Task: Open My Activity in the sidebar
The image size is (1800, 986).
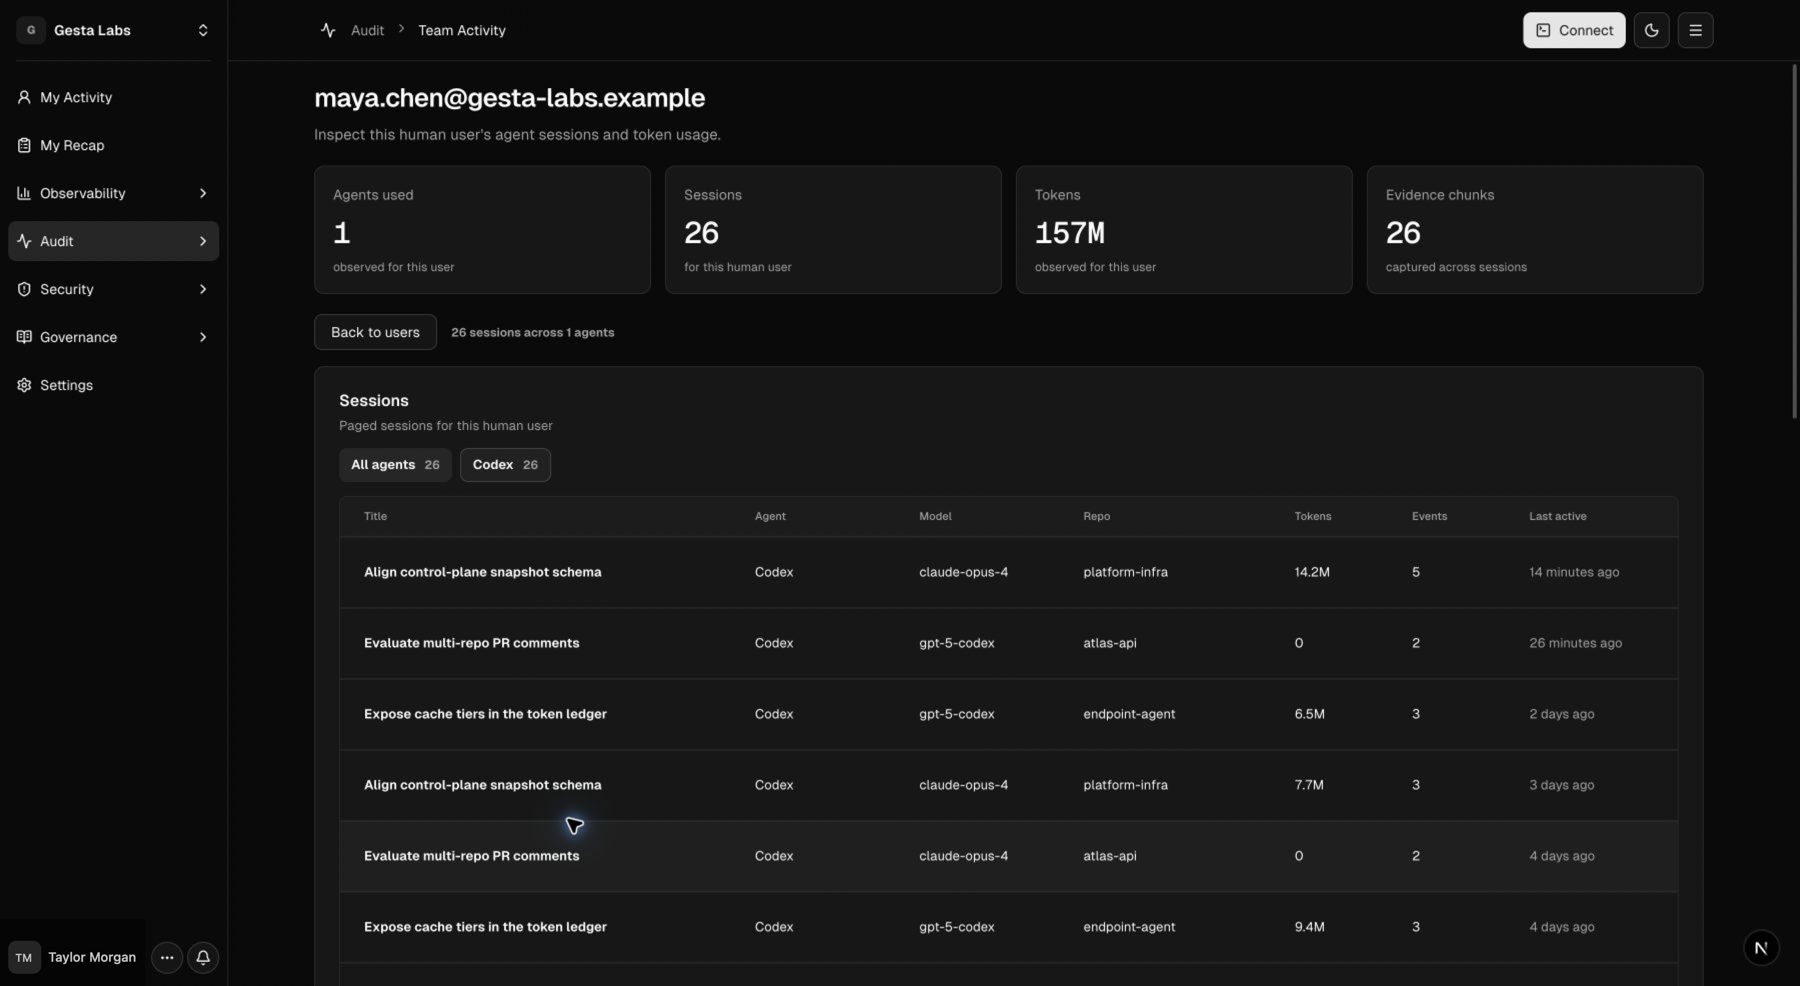Action: pos(113,97)
